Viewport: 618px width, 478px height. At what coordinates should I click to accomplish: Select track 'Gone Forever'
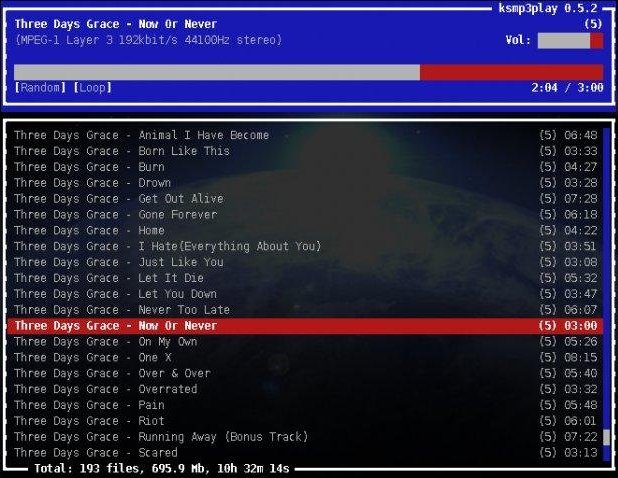(x=305, y=215)
